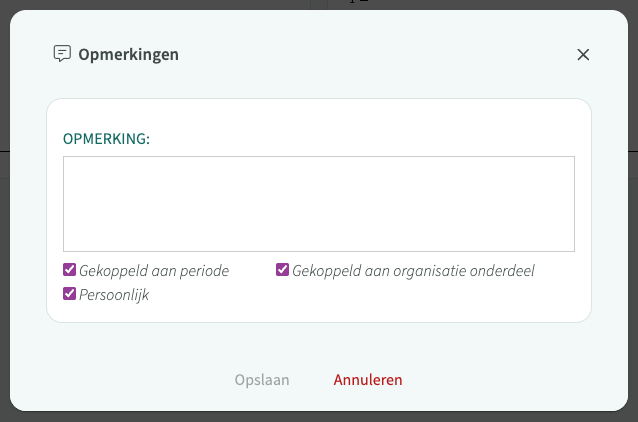Click the 'Gekoppeld aan periode' label text
Image resolution: width=638 pixels, height=422 pixels.
pyautogui.click(x=154, y=270)
